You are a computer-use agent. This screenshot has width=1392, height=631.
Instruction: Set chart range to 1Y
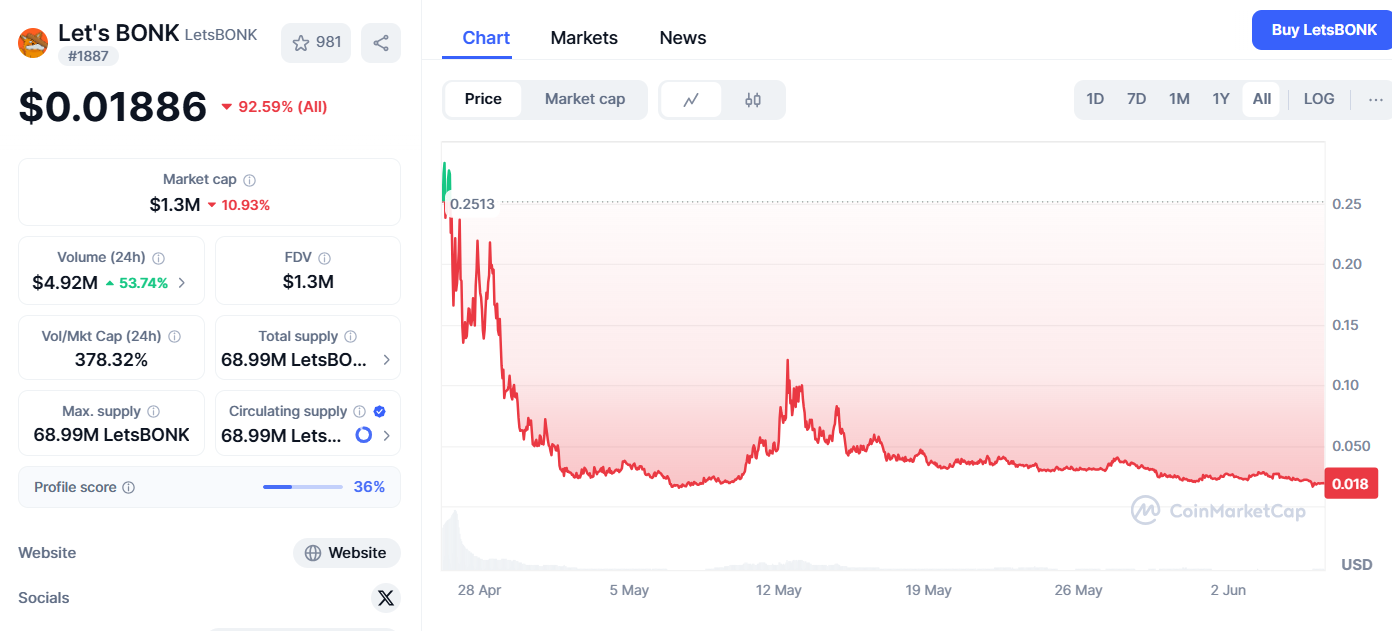[1221, 99]
